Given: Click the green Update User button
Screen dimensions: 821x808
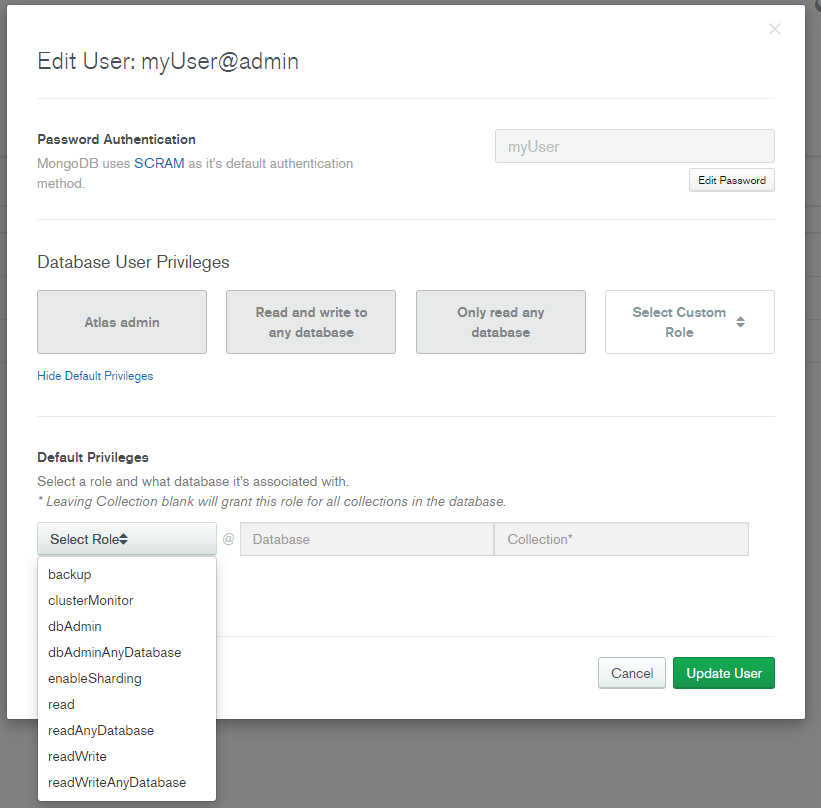Looking at the screenshot, I should coord(724,673).
